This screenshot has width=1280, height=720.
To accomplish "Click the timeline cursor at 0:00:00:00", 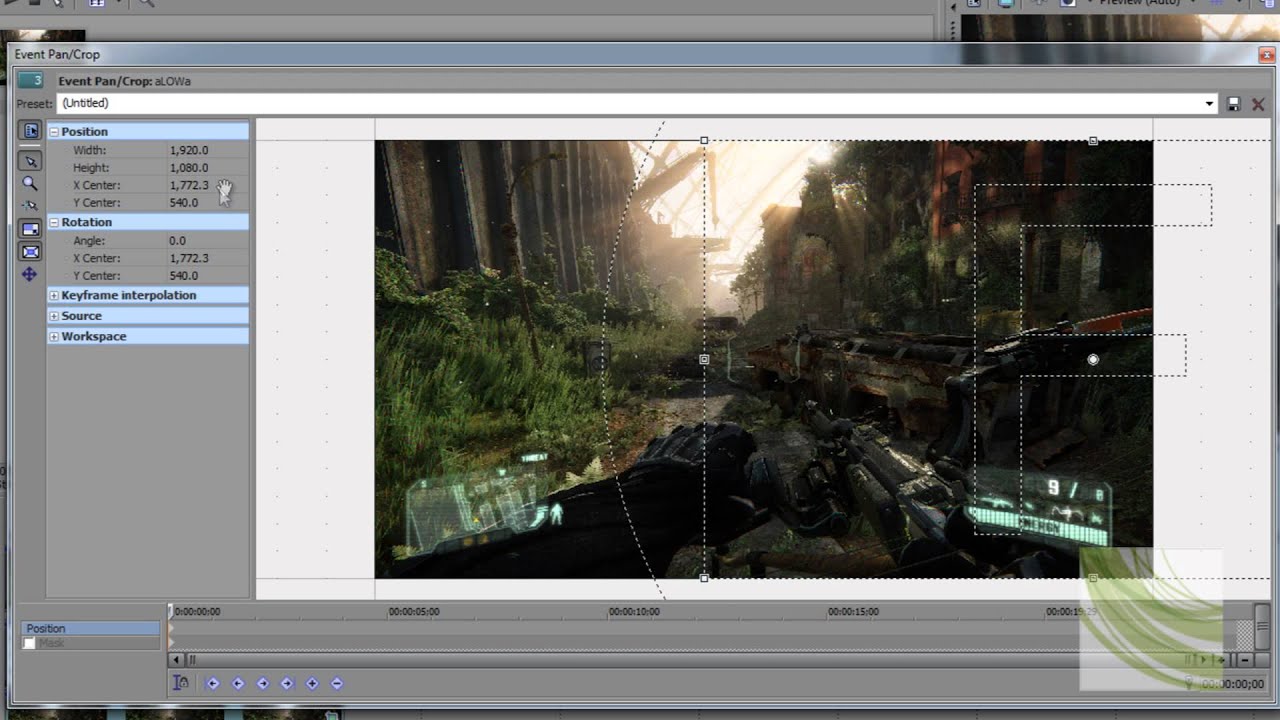I will click(x=171, y=610).
